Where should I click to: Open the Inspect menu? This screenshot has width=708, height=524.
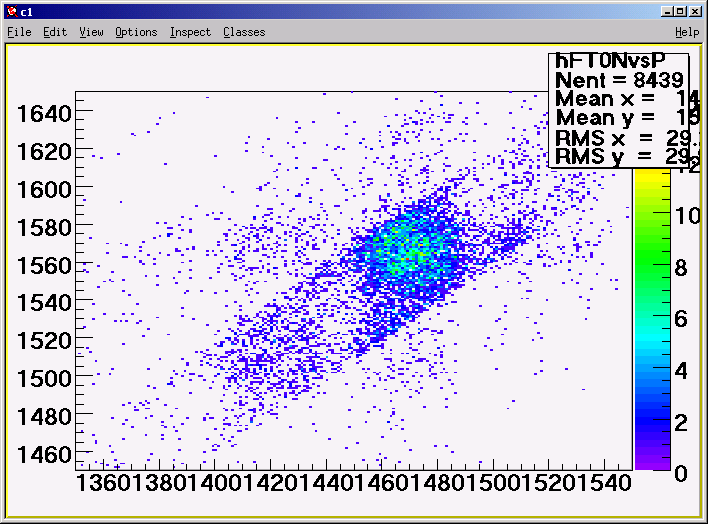(190, 32)
